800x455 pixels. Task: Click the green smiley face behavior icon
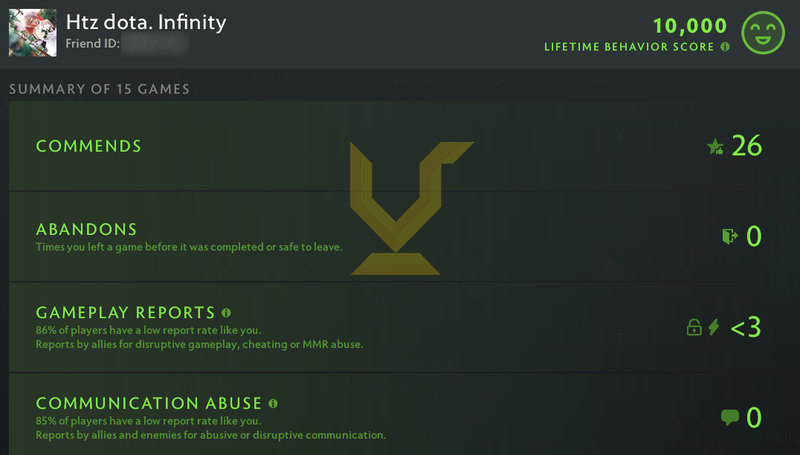tap(764, 33)
